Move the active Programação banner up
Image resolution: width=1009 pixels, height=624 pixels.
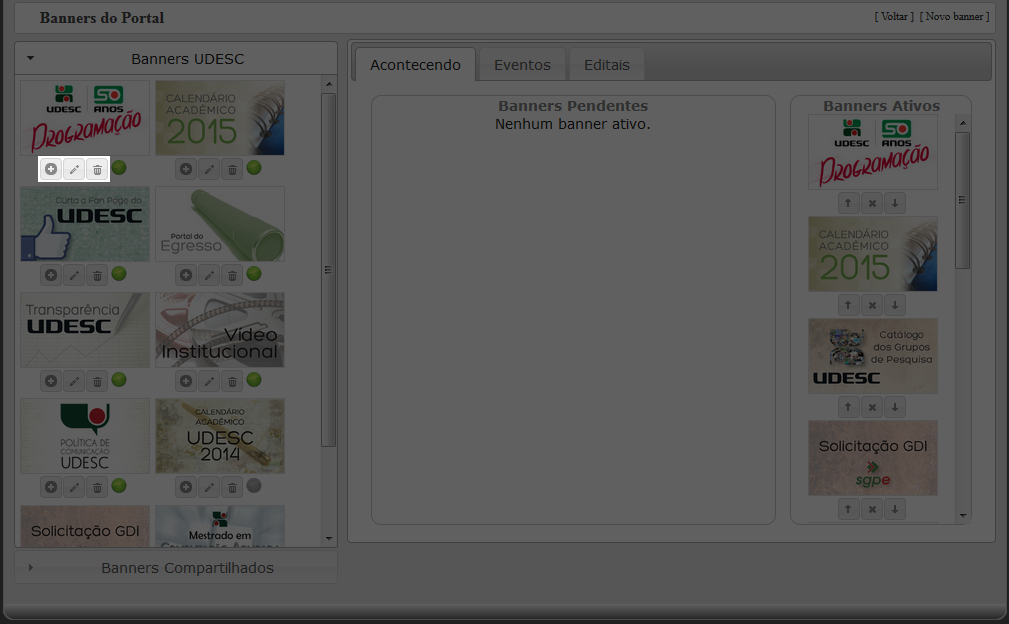(848, 203)
